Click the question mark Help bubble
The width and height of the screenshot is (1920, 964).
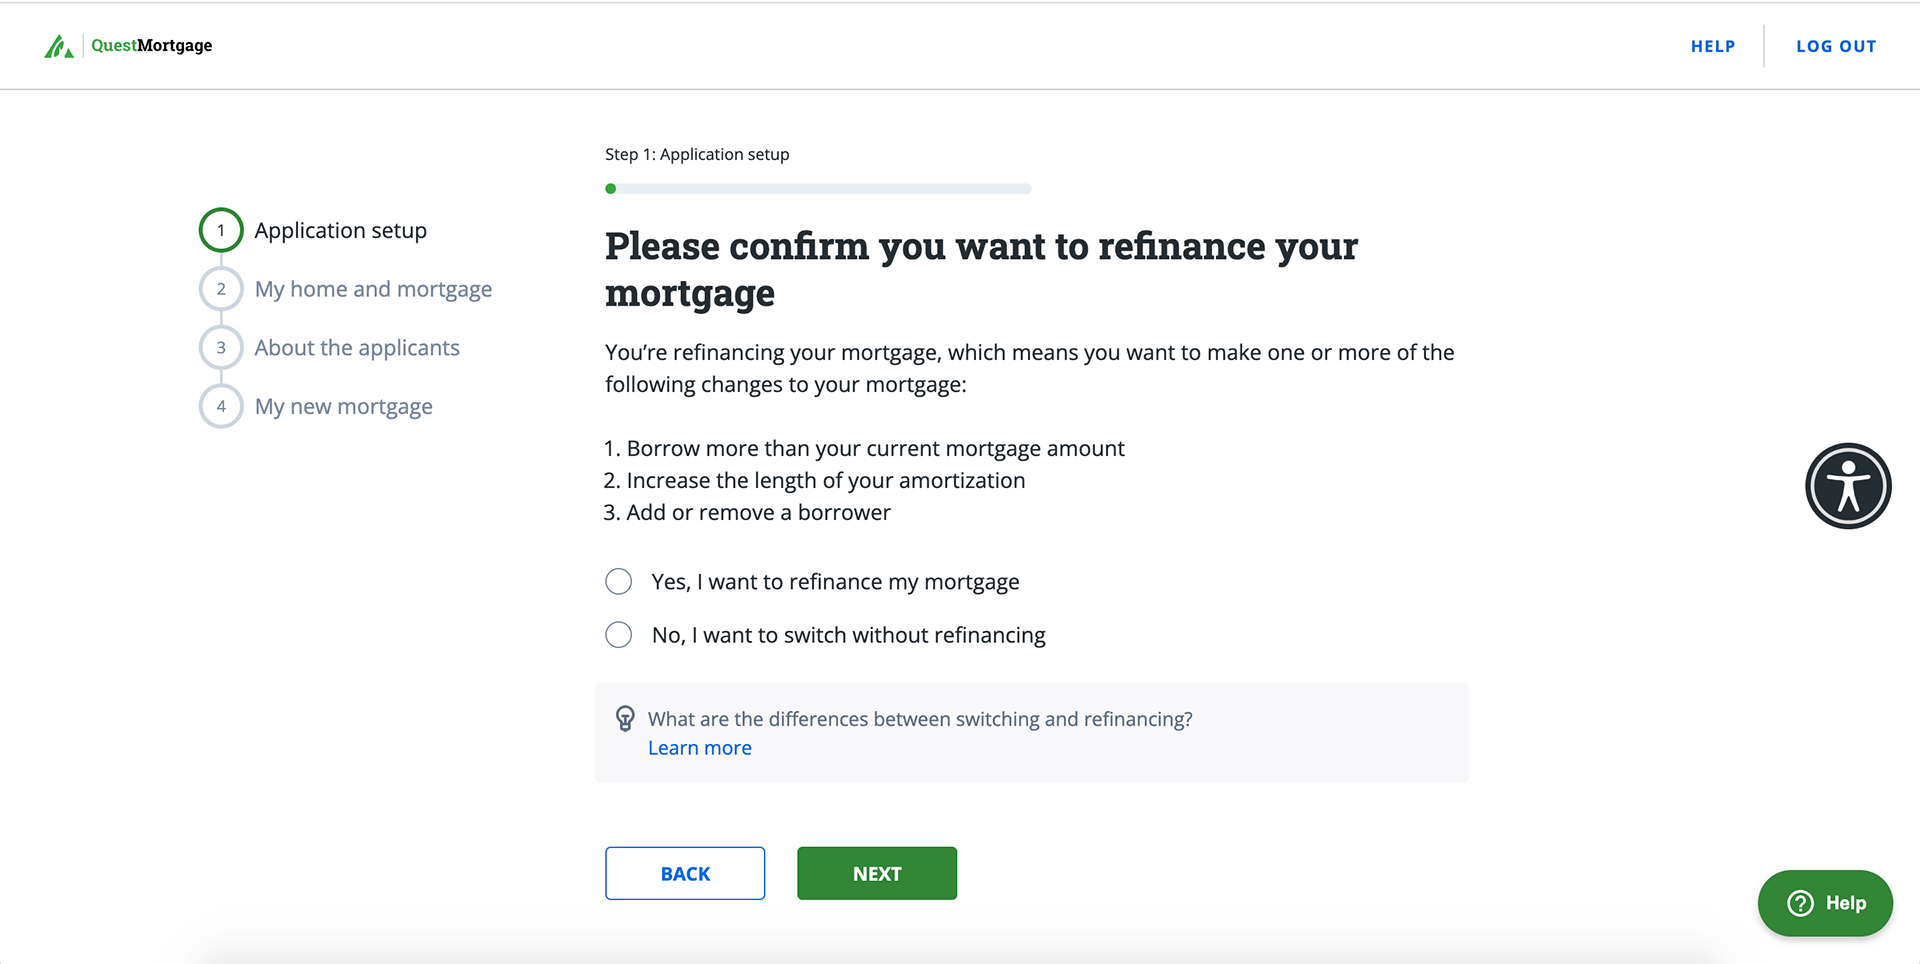[x=1825, y=903]
